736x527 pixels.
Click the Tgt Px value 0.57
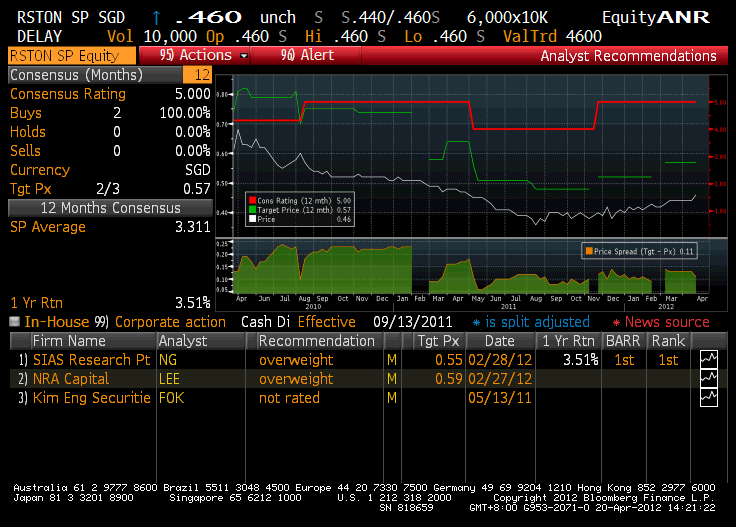[x=196, y=189]
